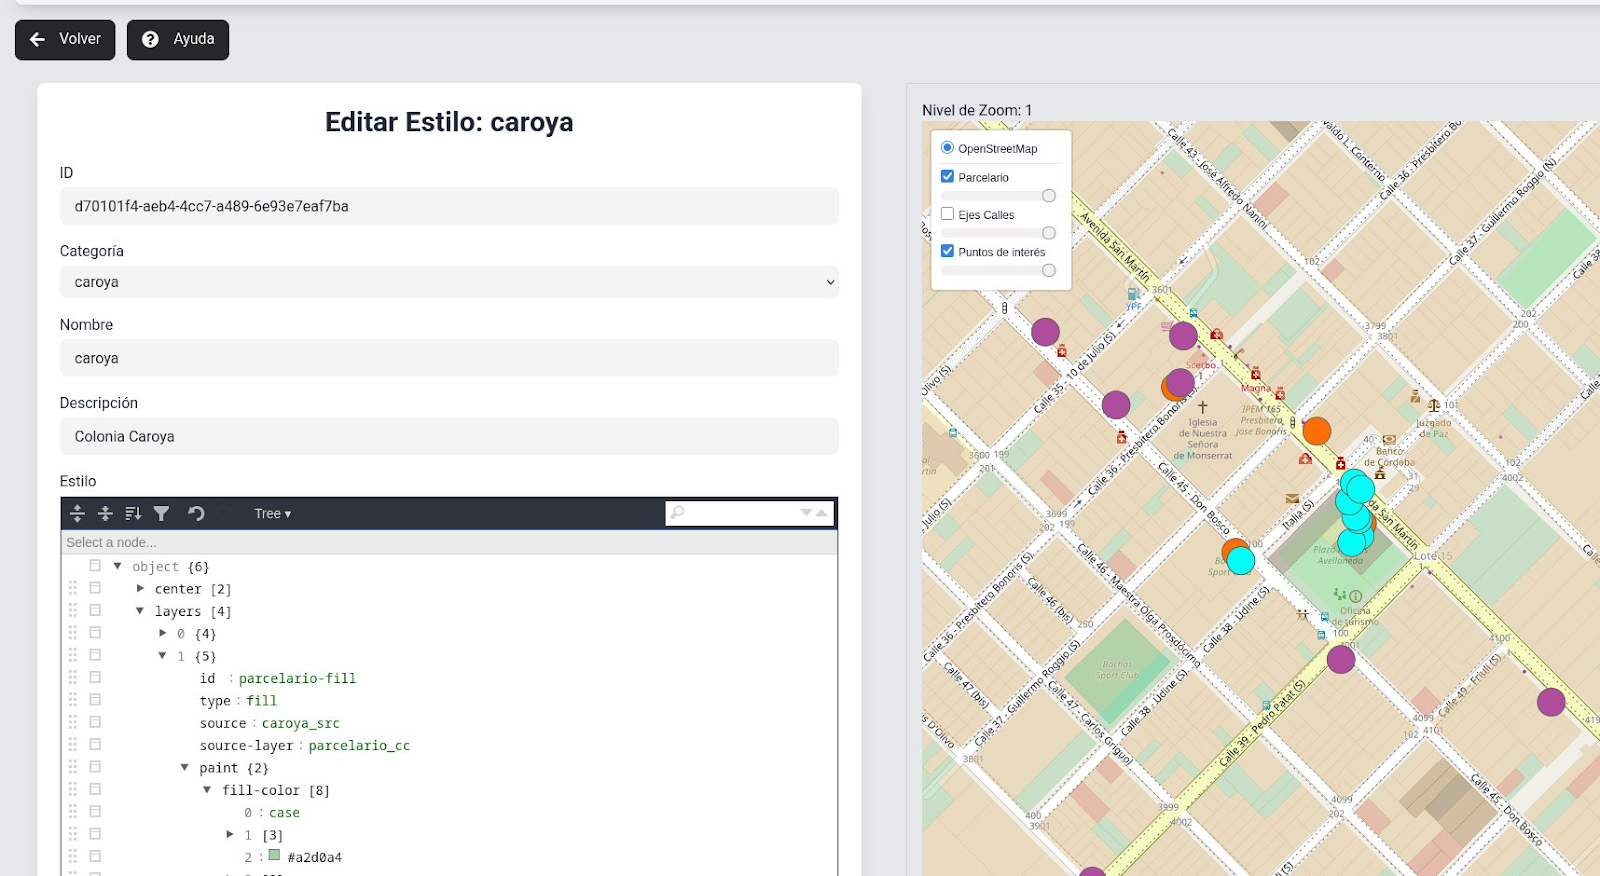Open context menu button for center row
The width and height of the screenshot is (1600, 876).
tap(95, 588)
